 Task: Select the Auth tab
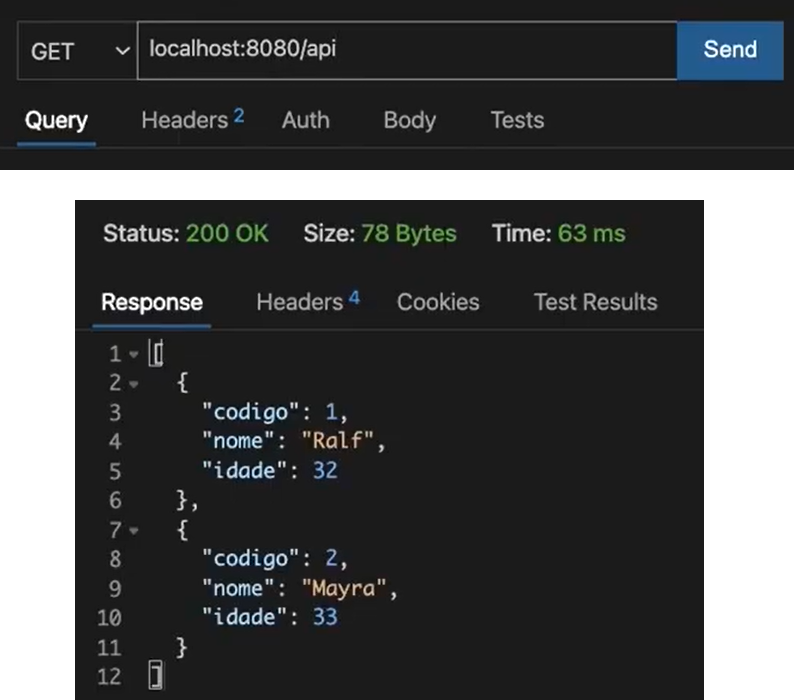[305, 121]
